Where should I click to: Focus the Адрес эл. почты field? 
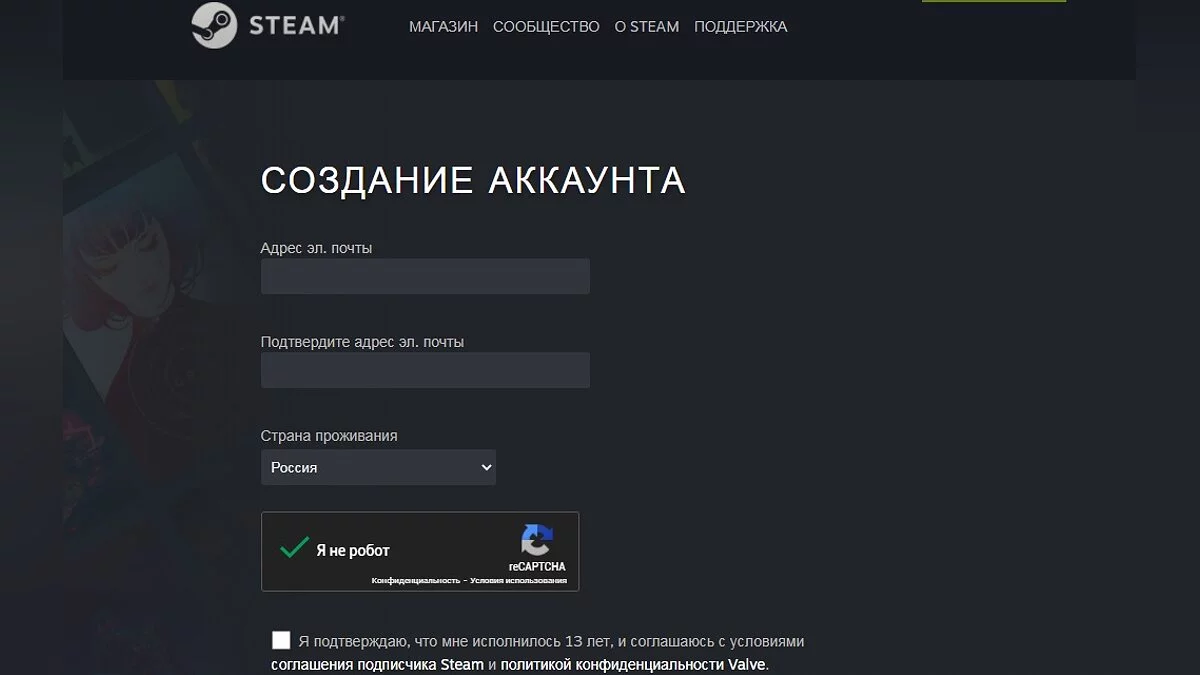[x=425, y=276]
